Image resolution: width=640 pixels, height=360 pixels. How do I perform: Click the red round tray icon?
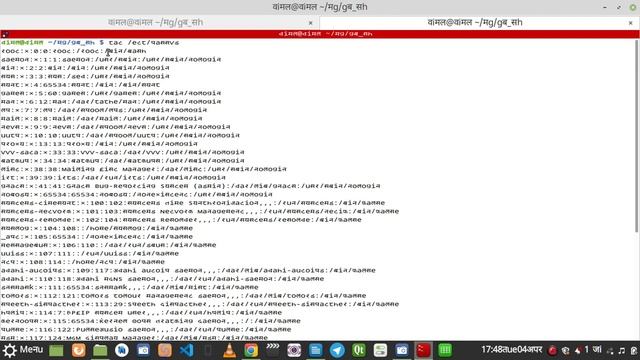coord(552,350)
